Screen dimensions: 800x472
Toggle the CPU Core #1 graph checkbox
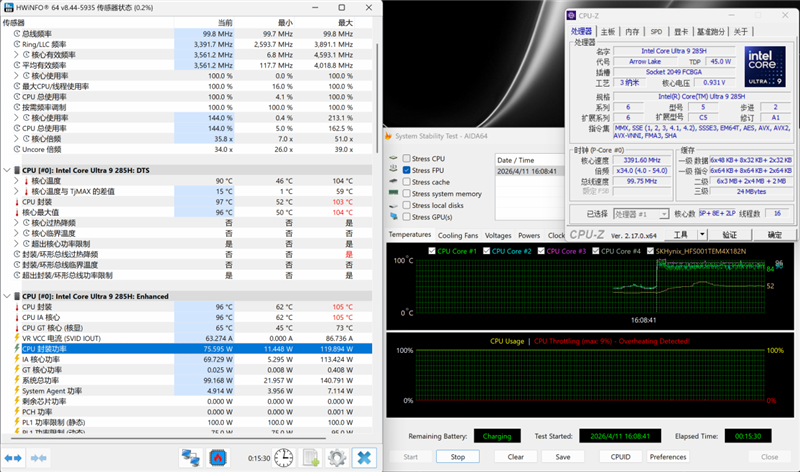[x=432, y=251]
